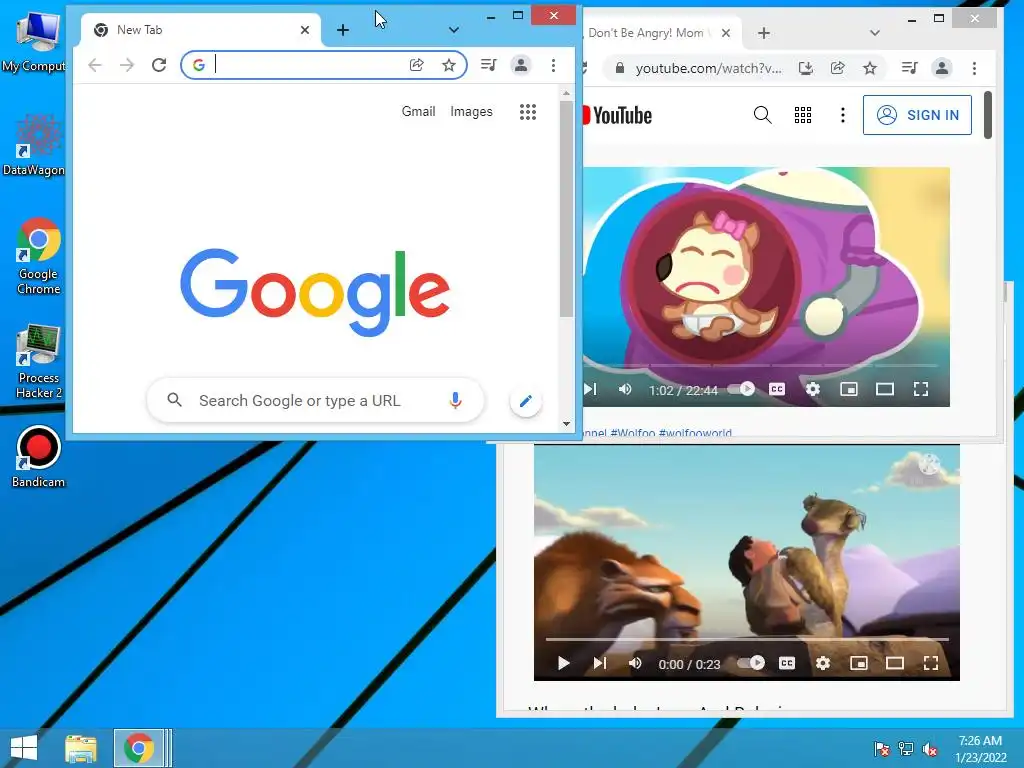Viewport: 1024px width, 768px height.
Task: Click the youtube.com address bar
Action: pos(708,68)
